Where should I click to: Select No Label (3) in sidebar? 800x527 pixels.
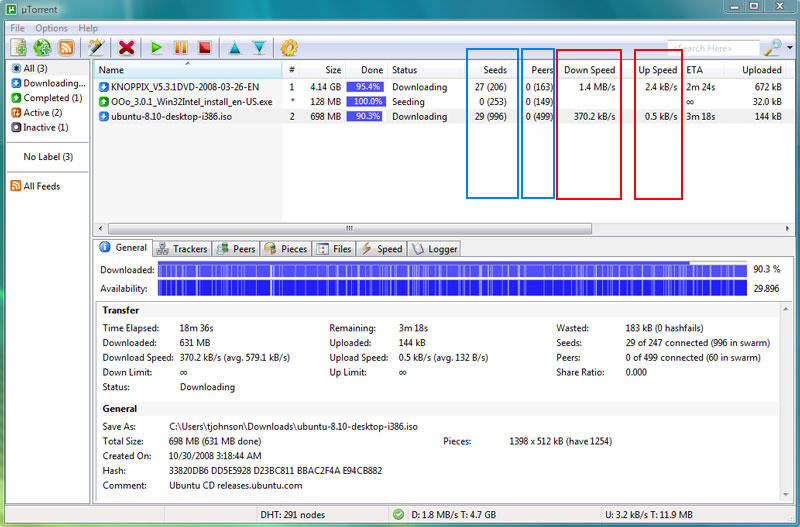pos(48,157)
